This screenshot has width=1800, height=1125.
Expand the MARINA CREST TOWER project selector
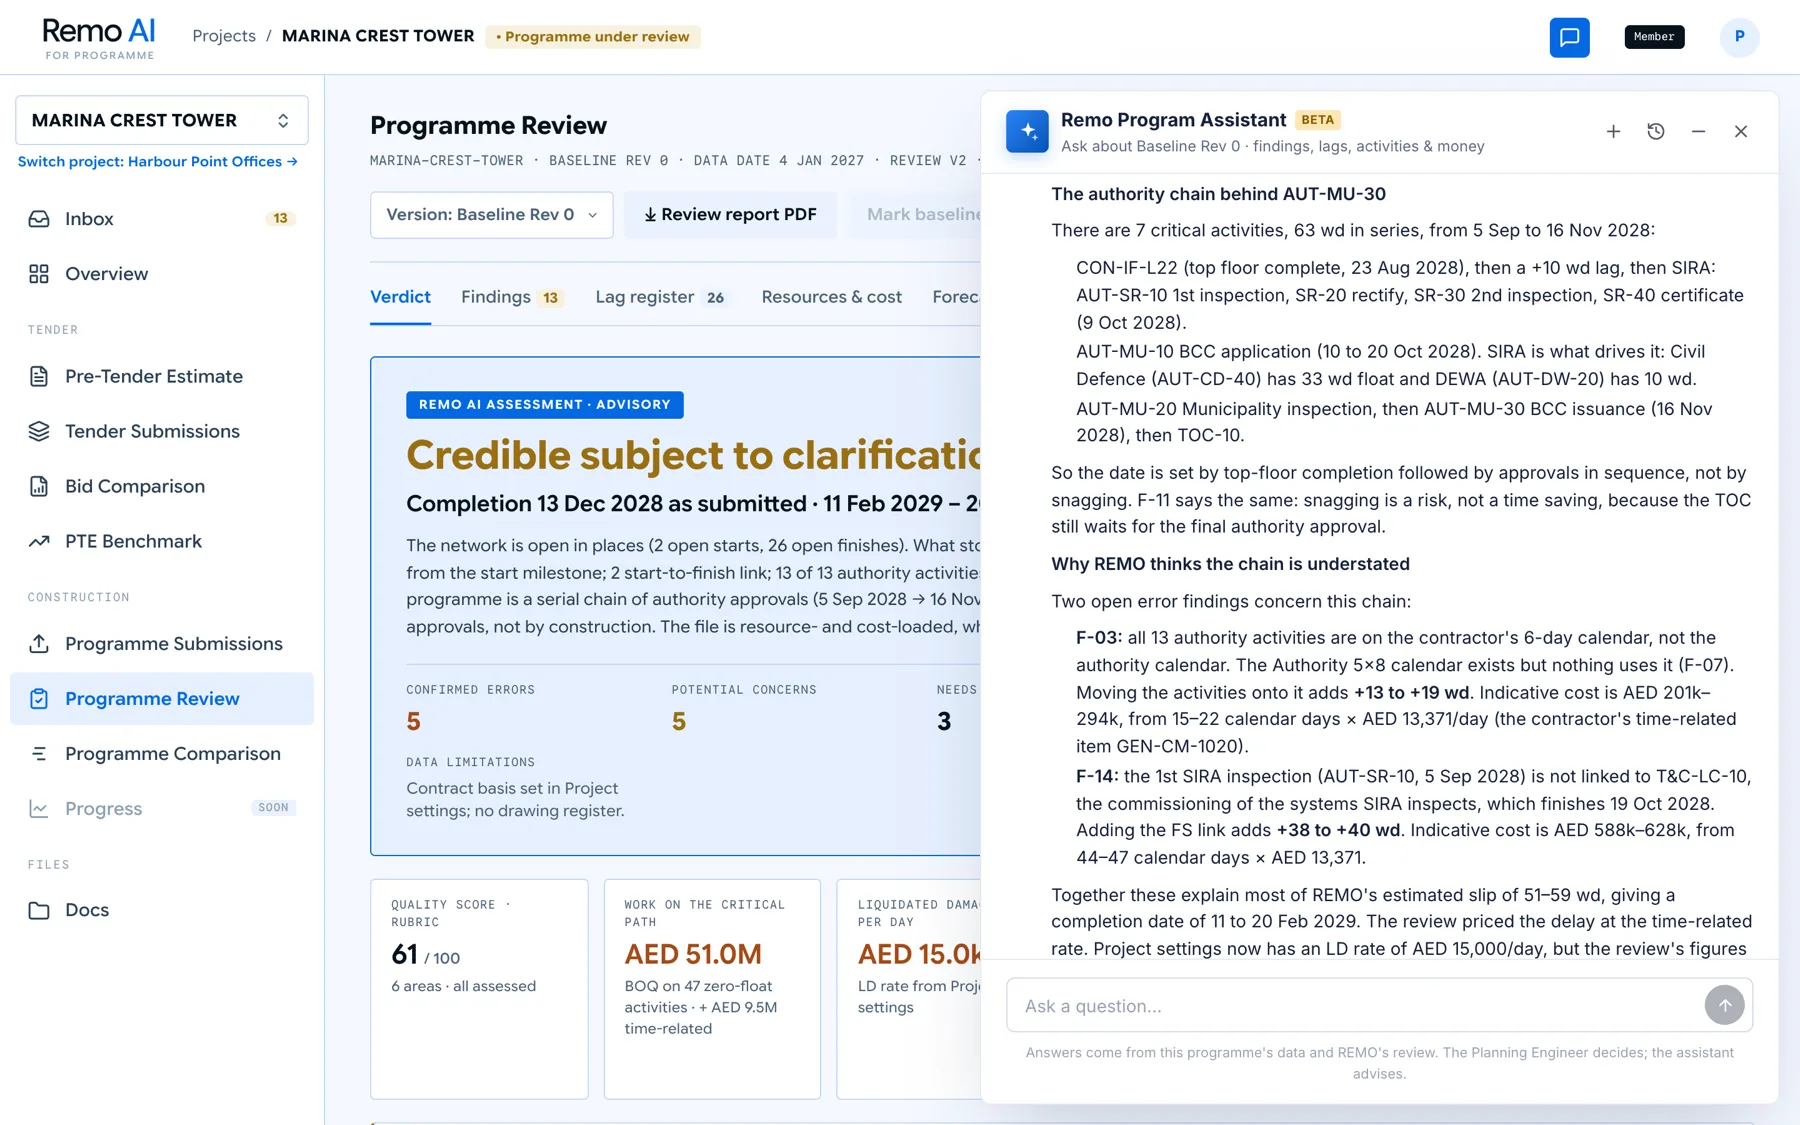pyautogui.click(x=162, y=121)
